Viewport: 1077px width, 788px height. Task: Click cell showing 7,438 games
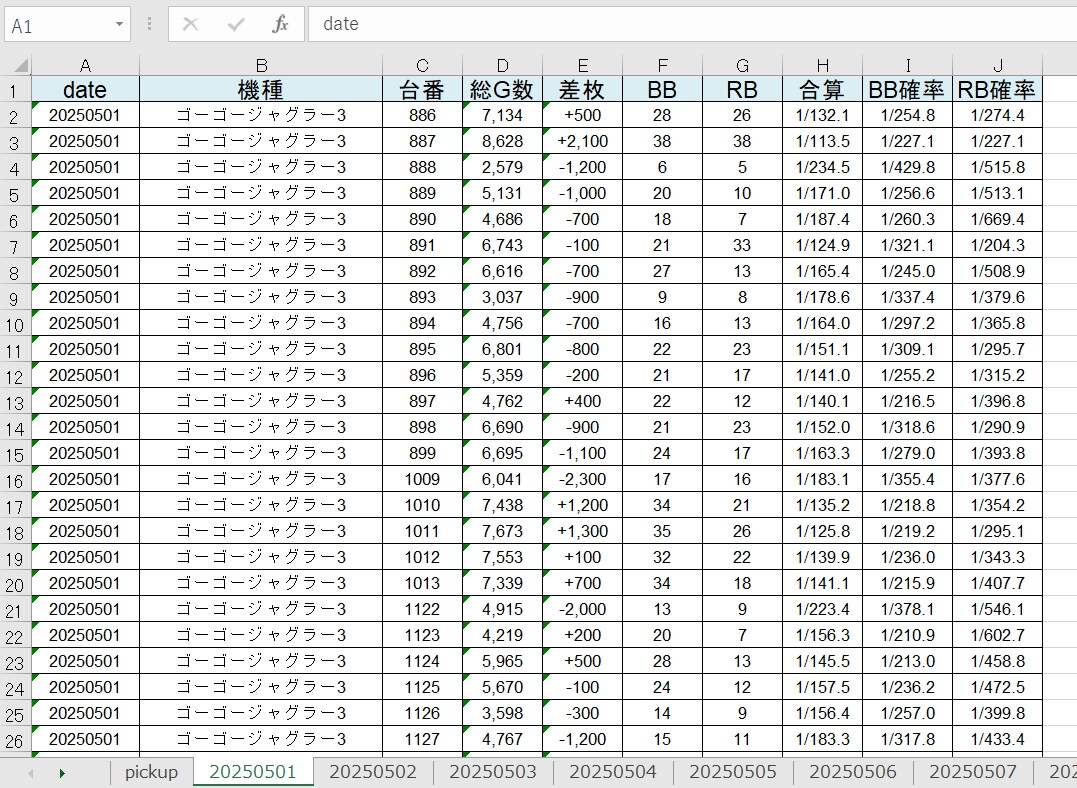(x=503, y=506)
